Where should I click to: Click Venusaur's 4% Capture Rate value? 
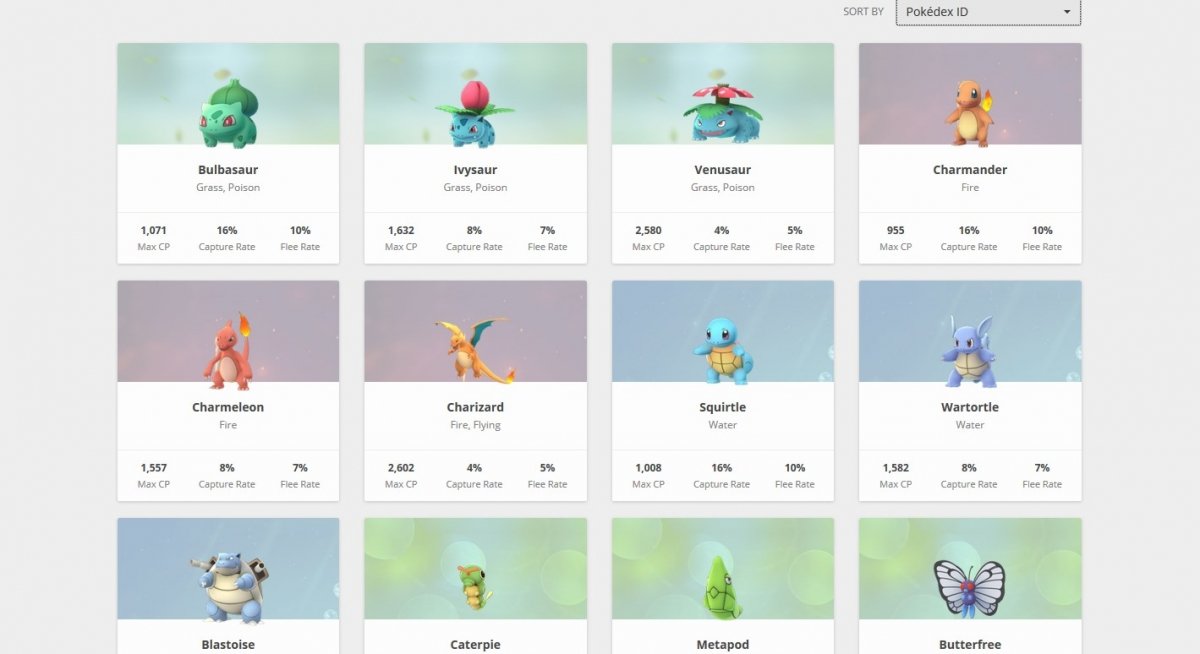coord(721,230)
